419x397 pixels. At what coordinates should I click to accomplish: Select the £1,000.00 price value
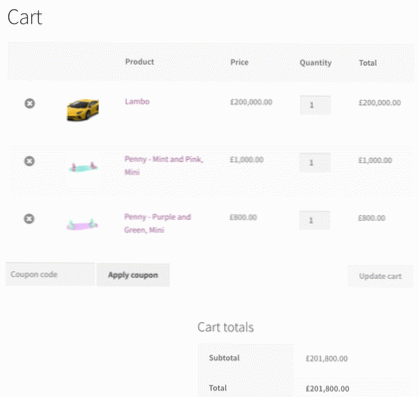[x=247, y=160]
